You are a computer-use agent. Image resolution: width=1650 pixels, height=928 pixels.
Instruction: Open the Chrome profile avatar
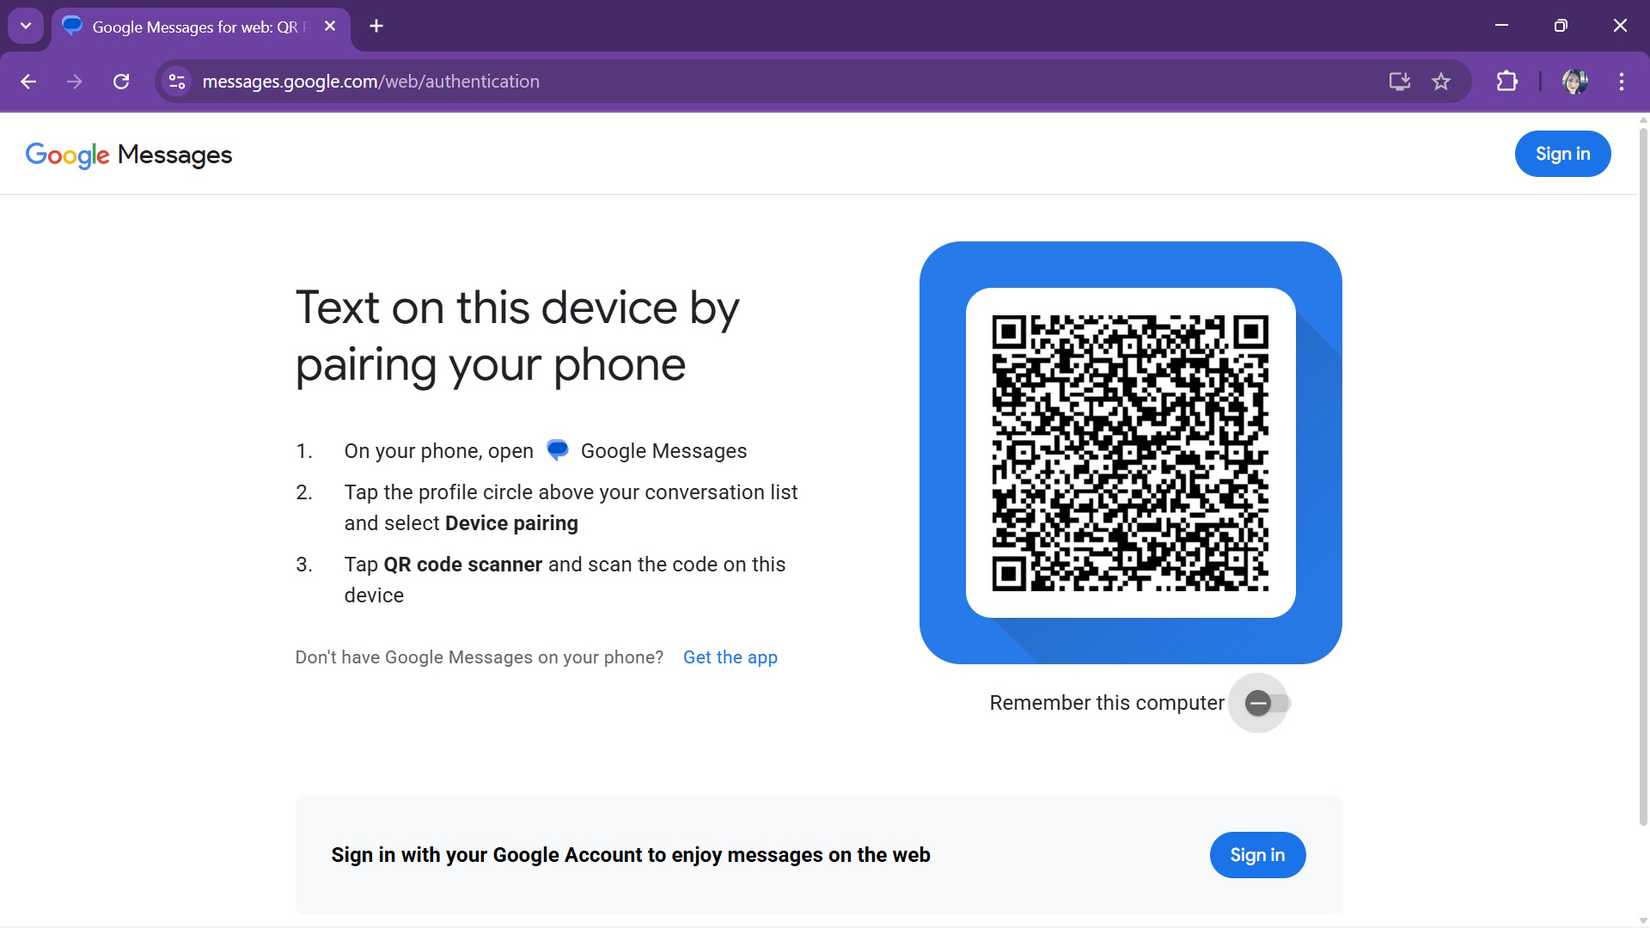coord(1574,82)
